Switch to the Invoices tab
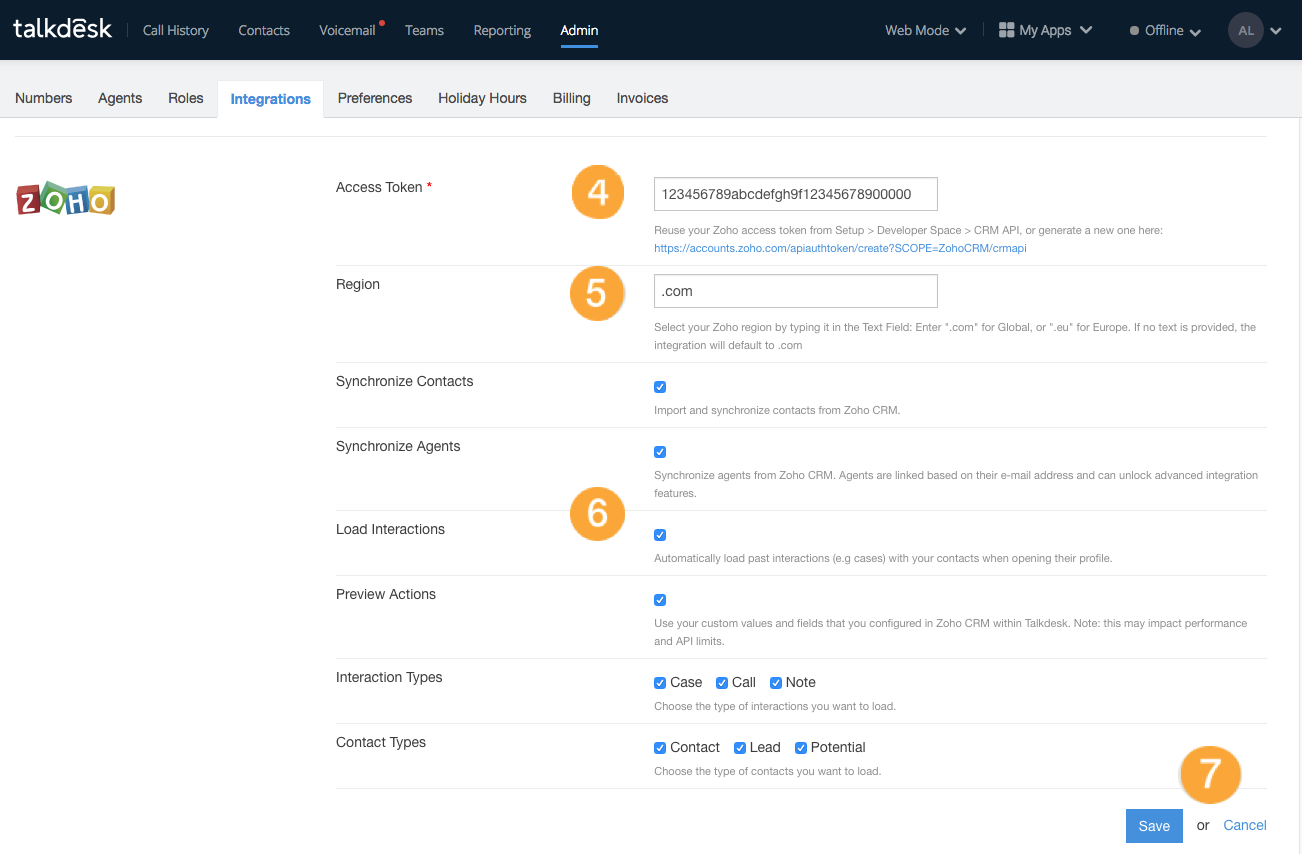 642,98
